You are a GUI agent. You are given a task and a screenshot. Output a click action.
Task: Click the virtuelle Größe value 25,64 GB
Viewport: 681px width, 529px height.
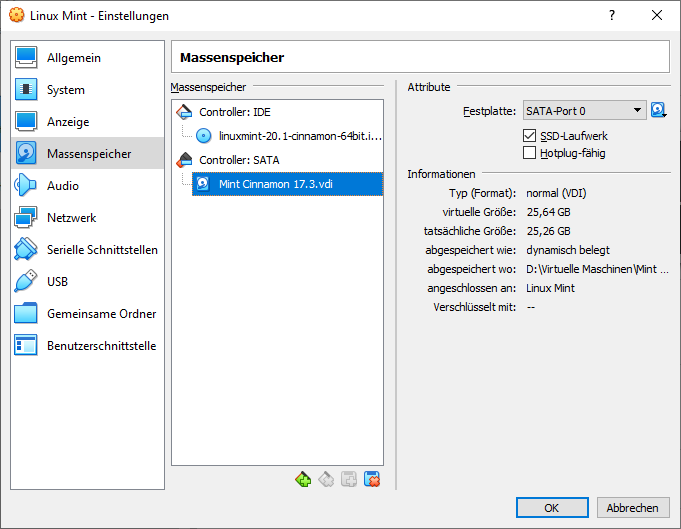[x=549, y=212]
